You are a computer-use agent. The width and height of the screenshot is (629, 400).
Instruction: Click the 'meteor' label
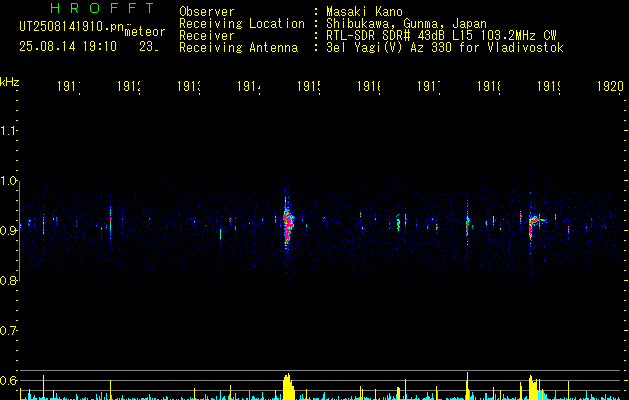(x=145, y=32)
